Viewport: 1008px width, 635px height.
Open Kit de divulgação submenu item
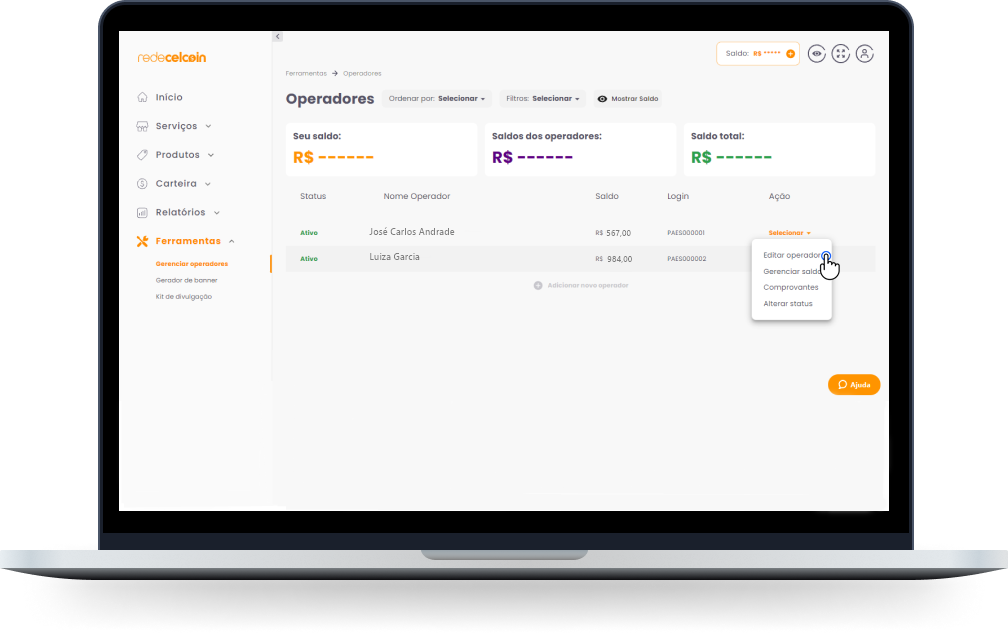(x=183, y=297)
